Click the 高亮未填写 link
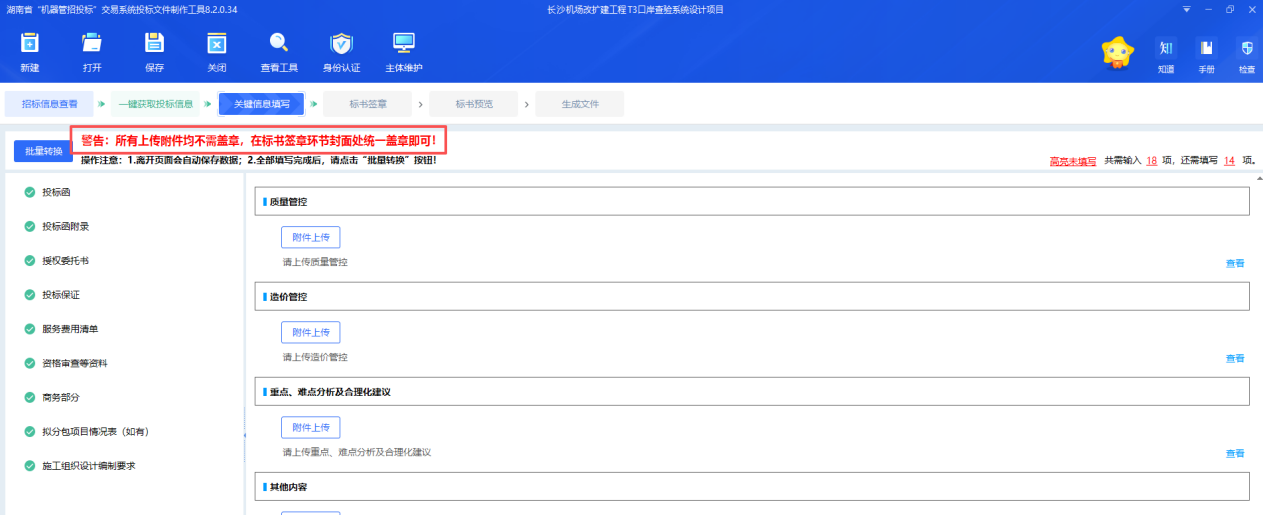Viewport: 1263px width, 515px height. click(1072, 161)
